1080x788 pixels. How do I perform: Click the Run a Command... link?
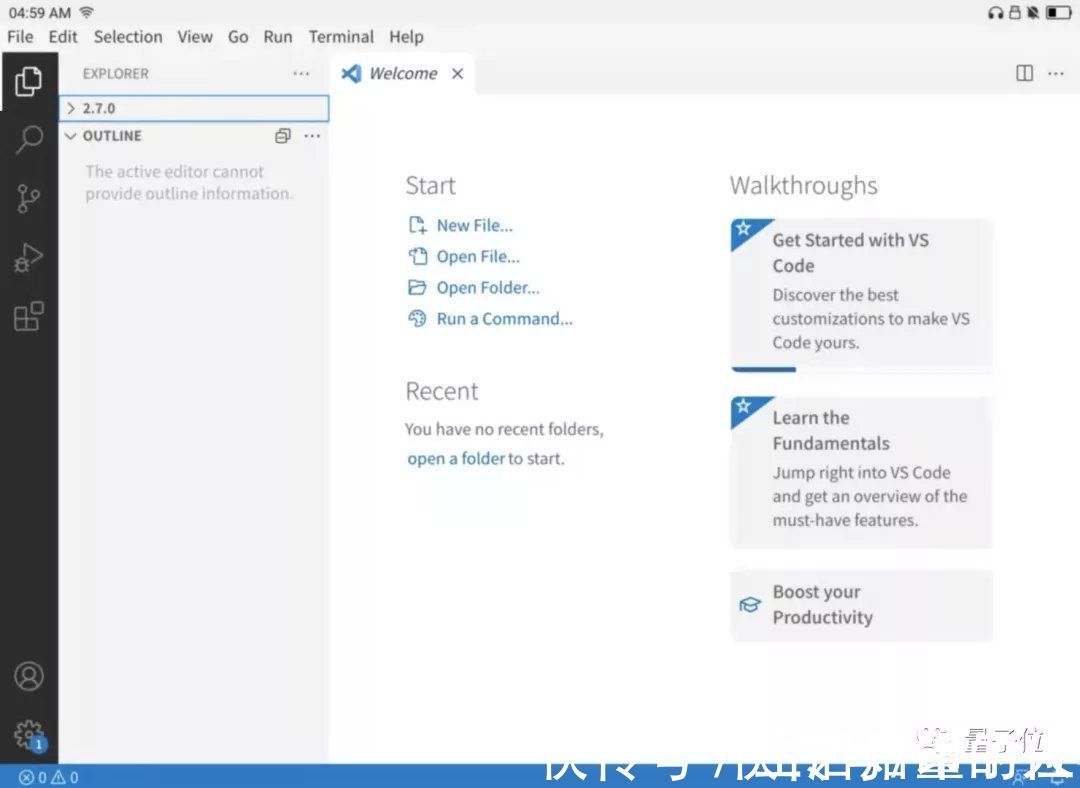click(504, 318)
